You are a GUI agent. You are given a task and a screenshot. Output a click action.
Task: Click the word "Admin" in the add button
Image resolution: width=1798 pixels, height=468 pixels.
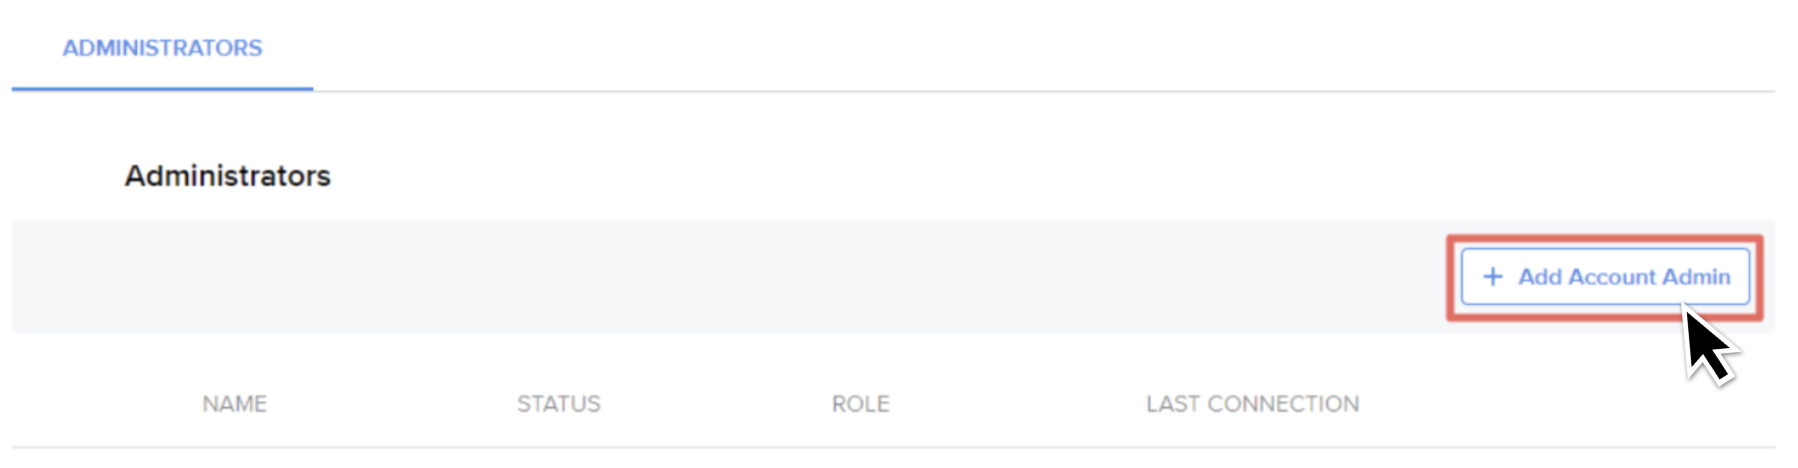(x=1696, y=277)
